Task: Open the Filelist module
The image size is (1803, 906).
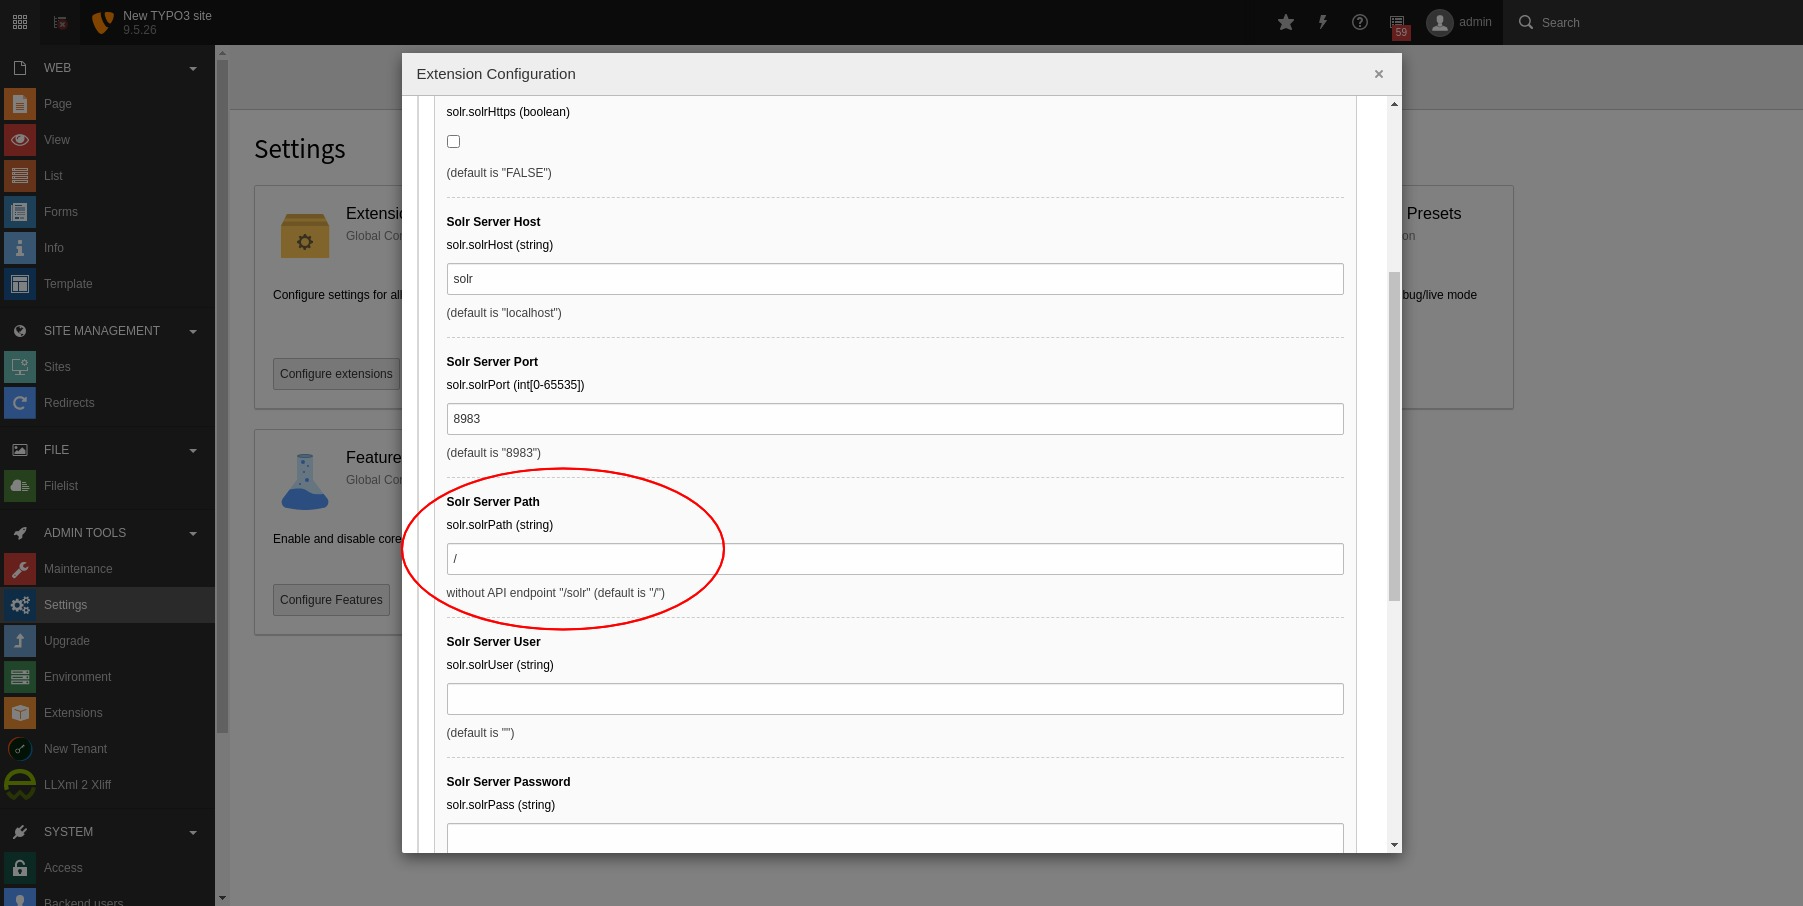Action: tap(60, 486)
